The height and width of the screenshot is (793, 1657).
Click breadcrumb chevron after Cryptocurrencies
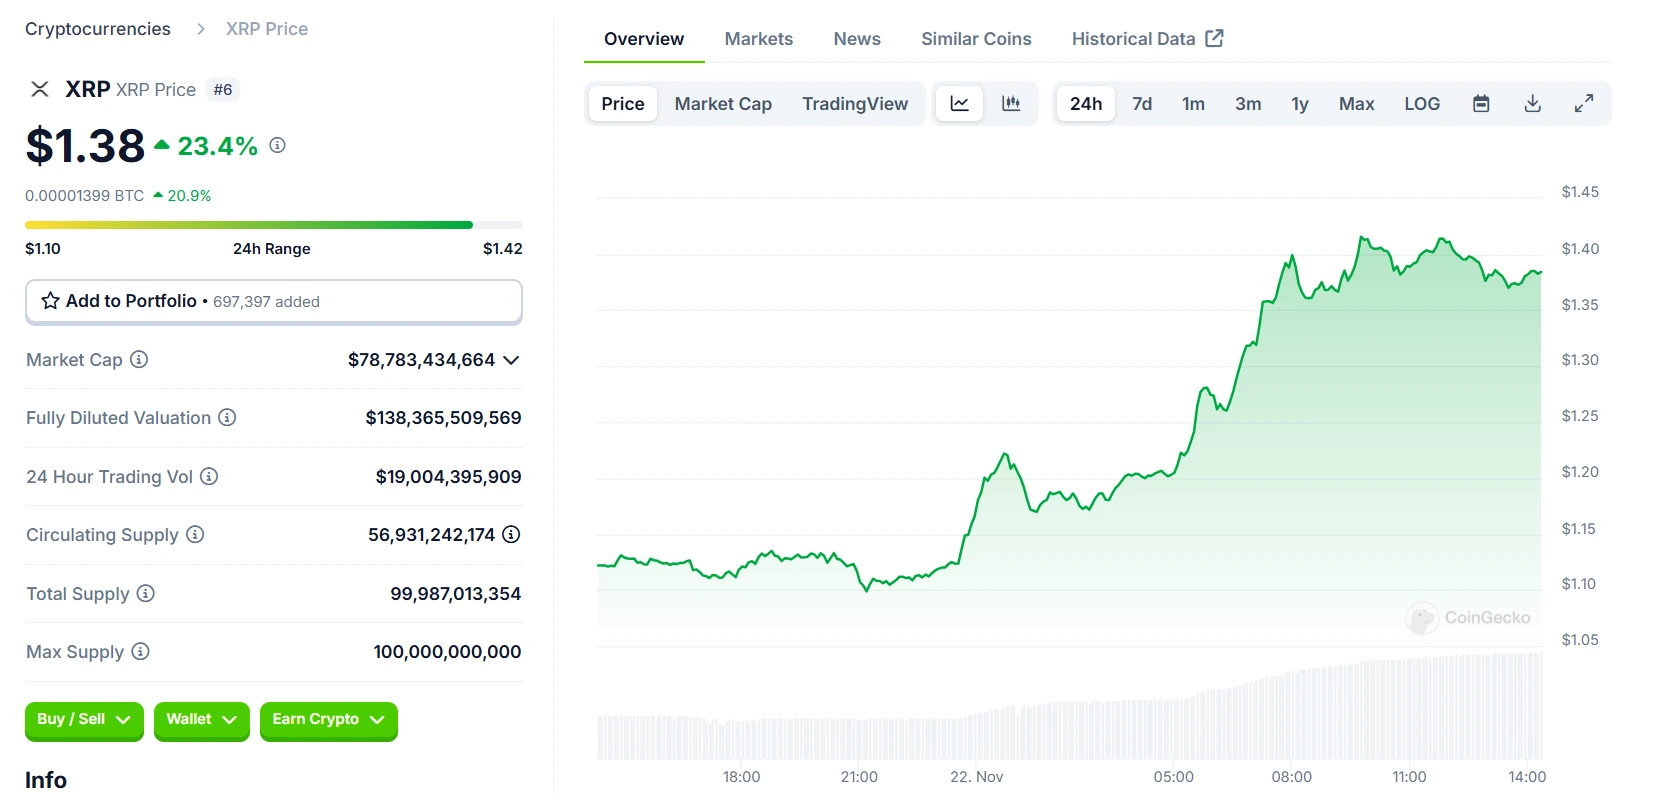(x=201, y=29)
